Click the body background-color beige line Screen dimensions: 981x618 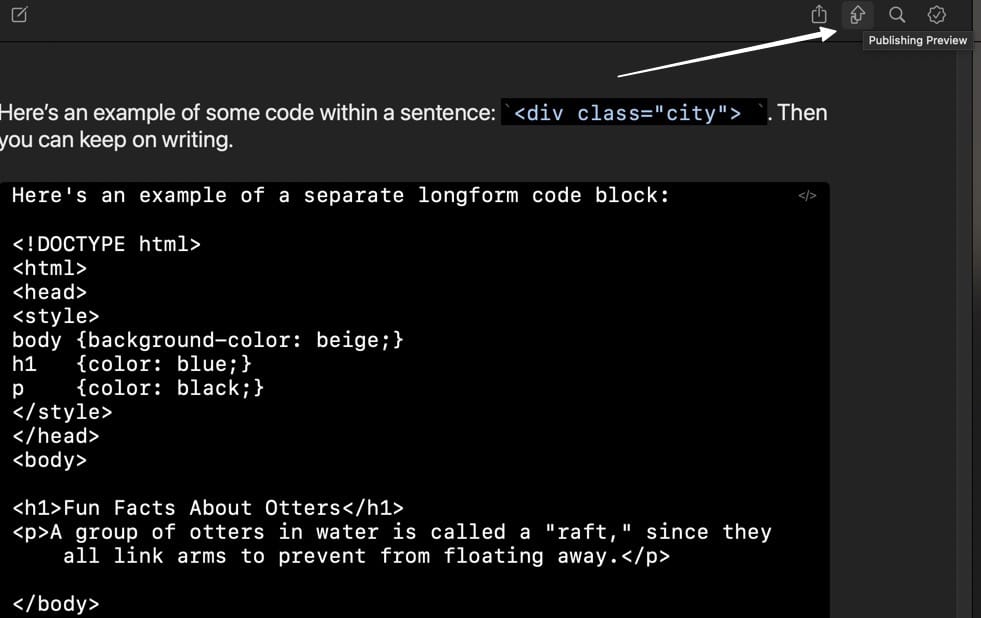[208, 340]
